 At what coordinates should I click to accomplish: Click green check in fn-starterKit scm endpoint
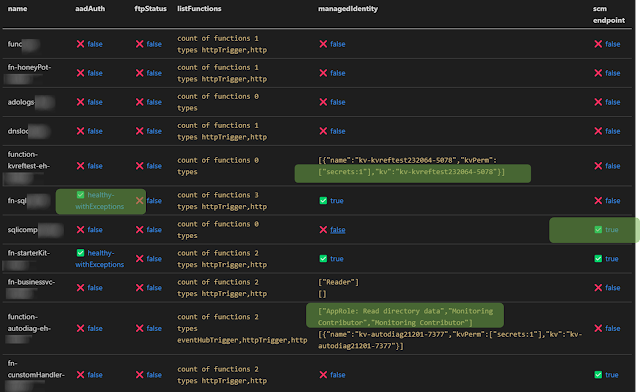pyautogui.click(x=598, y=258)
